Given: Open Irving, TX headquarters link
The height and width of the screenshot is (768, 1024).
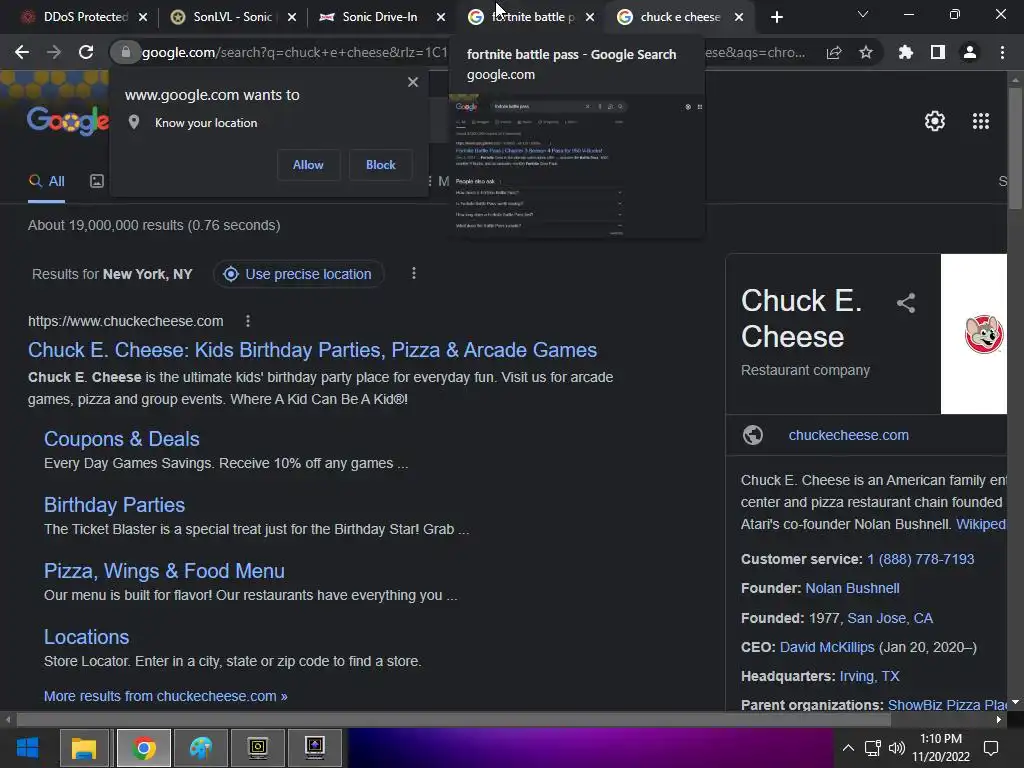Looking at the screenshot, I should pyautogui.click(x=869, y=676).
